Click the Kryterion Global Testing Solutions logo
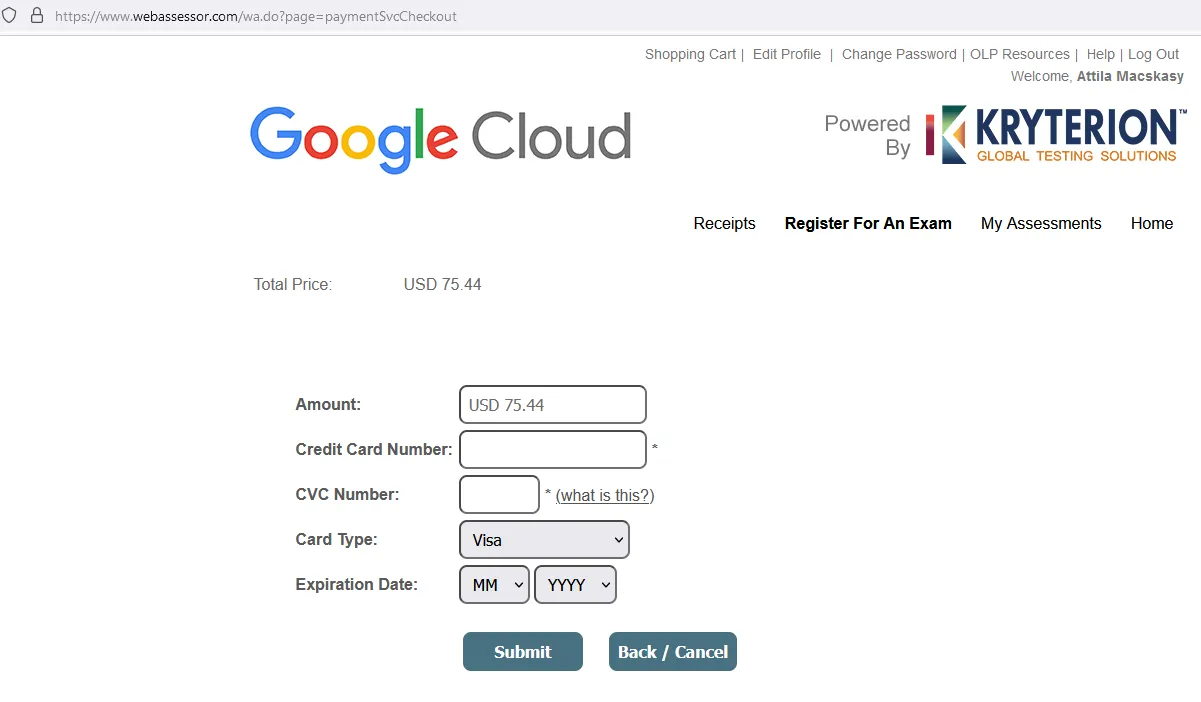The width and height of the screenshot is (1201, 702). point(1055,135)
